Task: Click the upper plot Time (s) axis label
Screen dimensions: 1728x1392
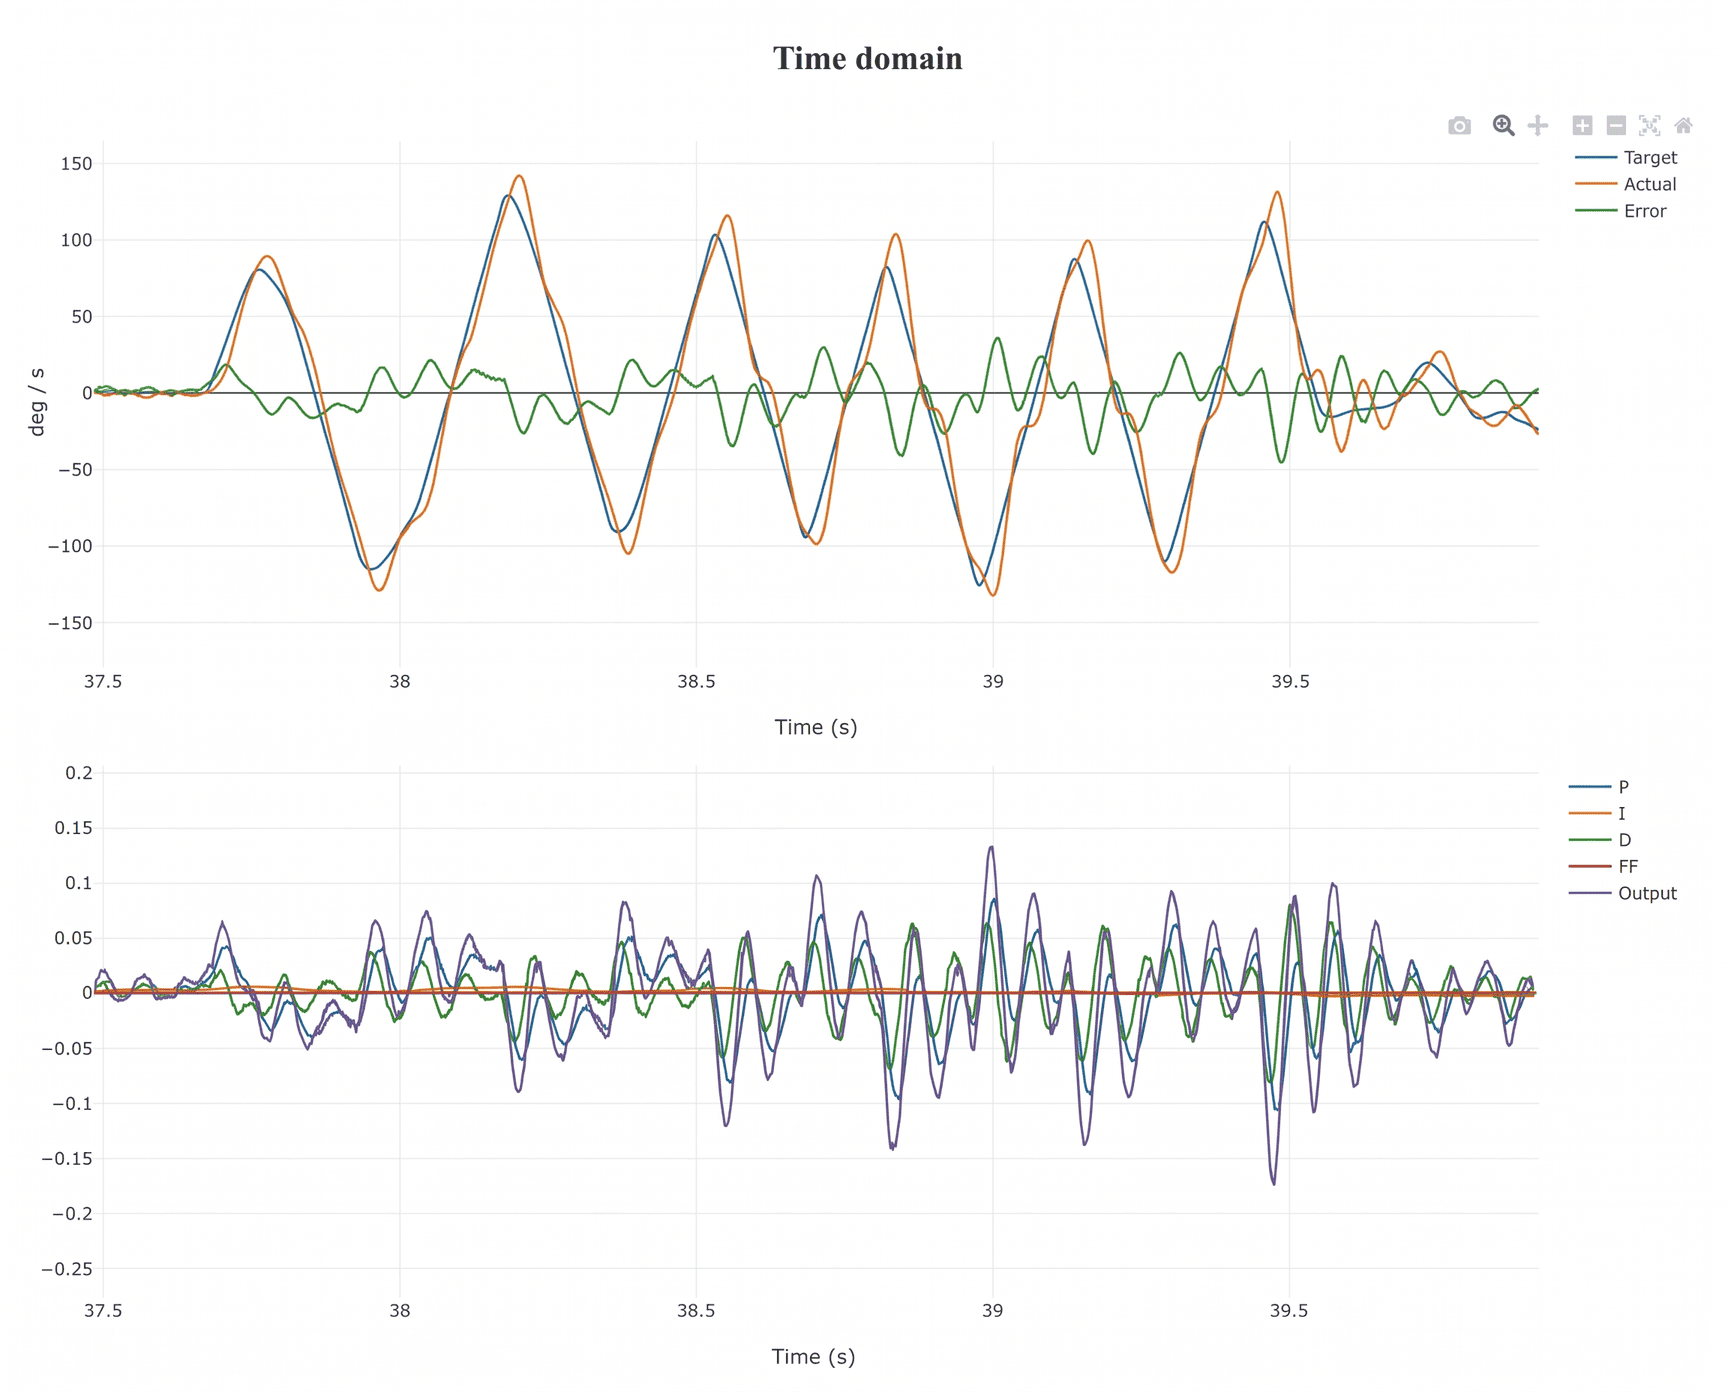Action: (816, 727)
